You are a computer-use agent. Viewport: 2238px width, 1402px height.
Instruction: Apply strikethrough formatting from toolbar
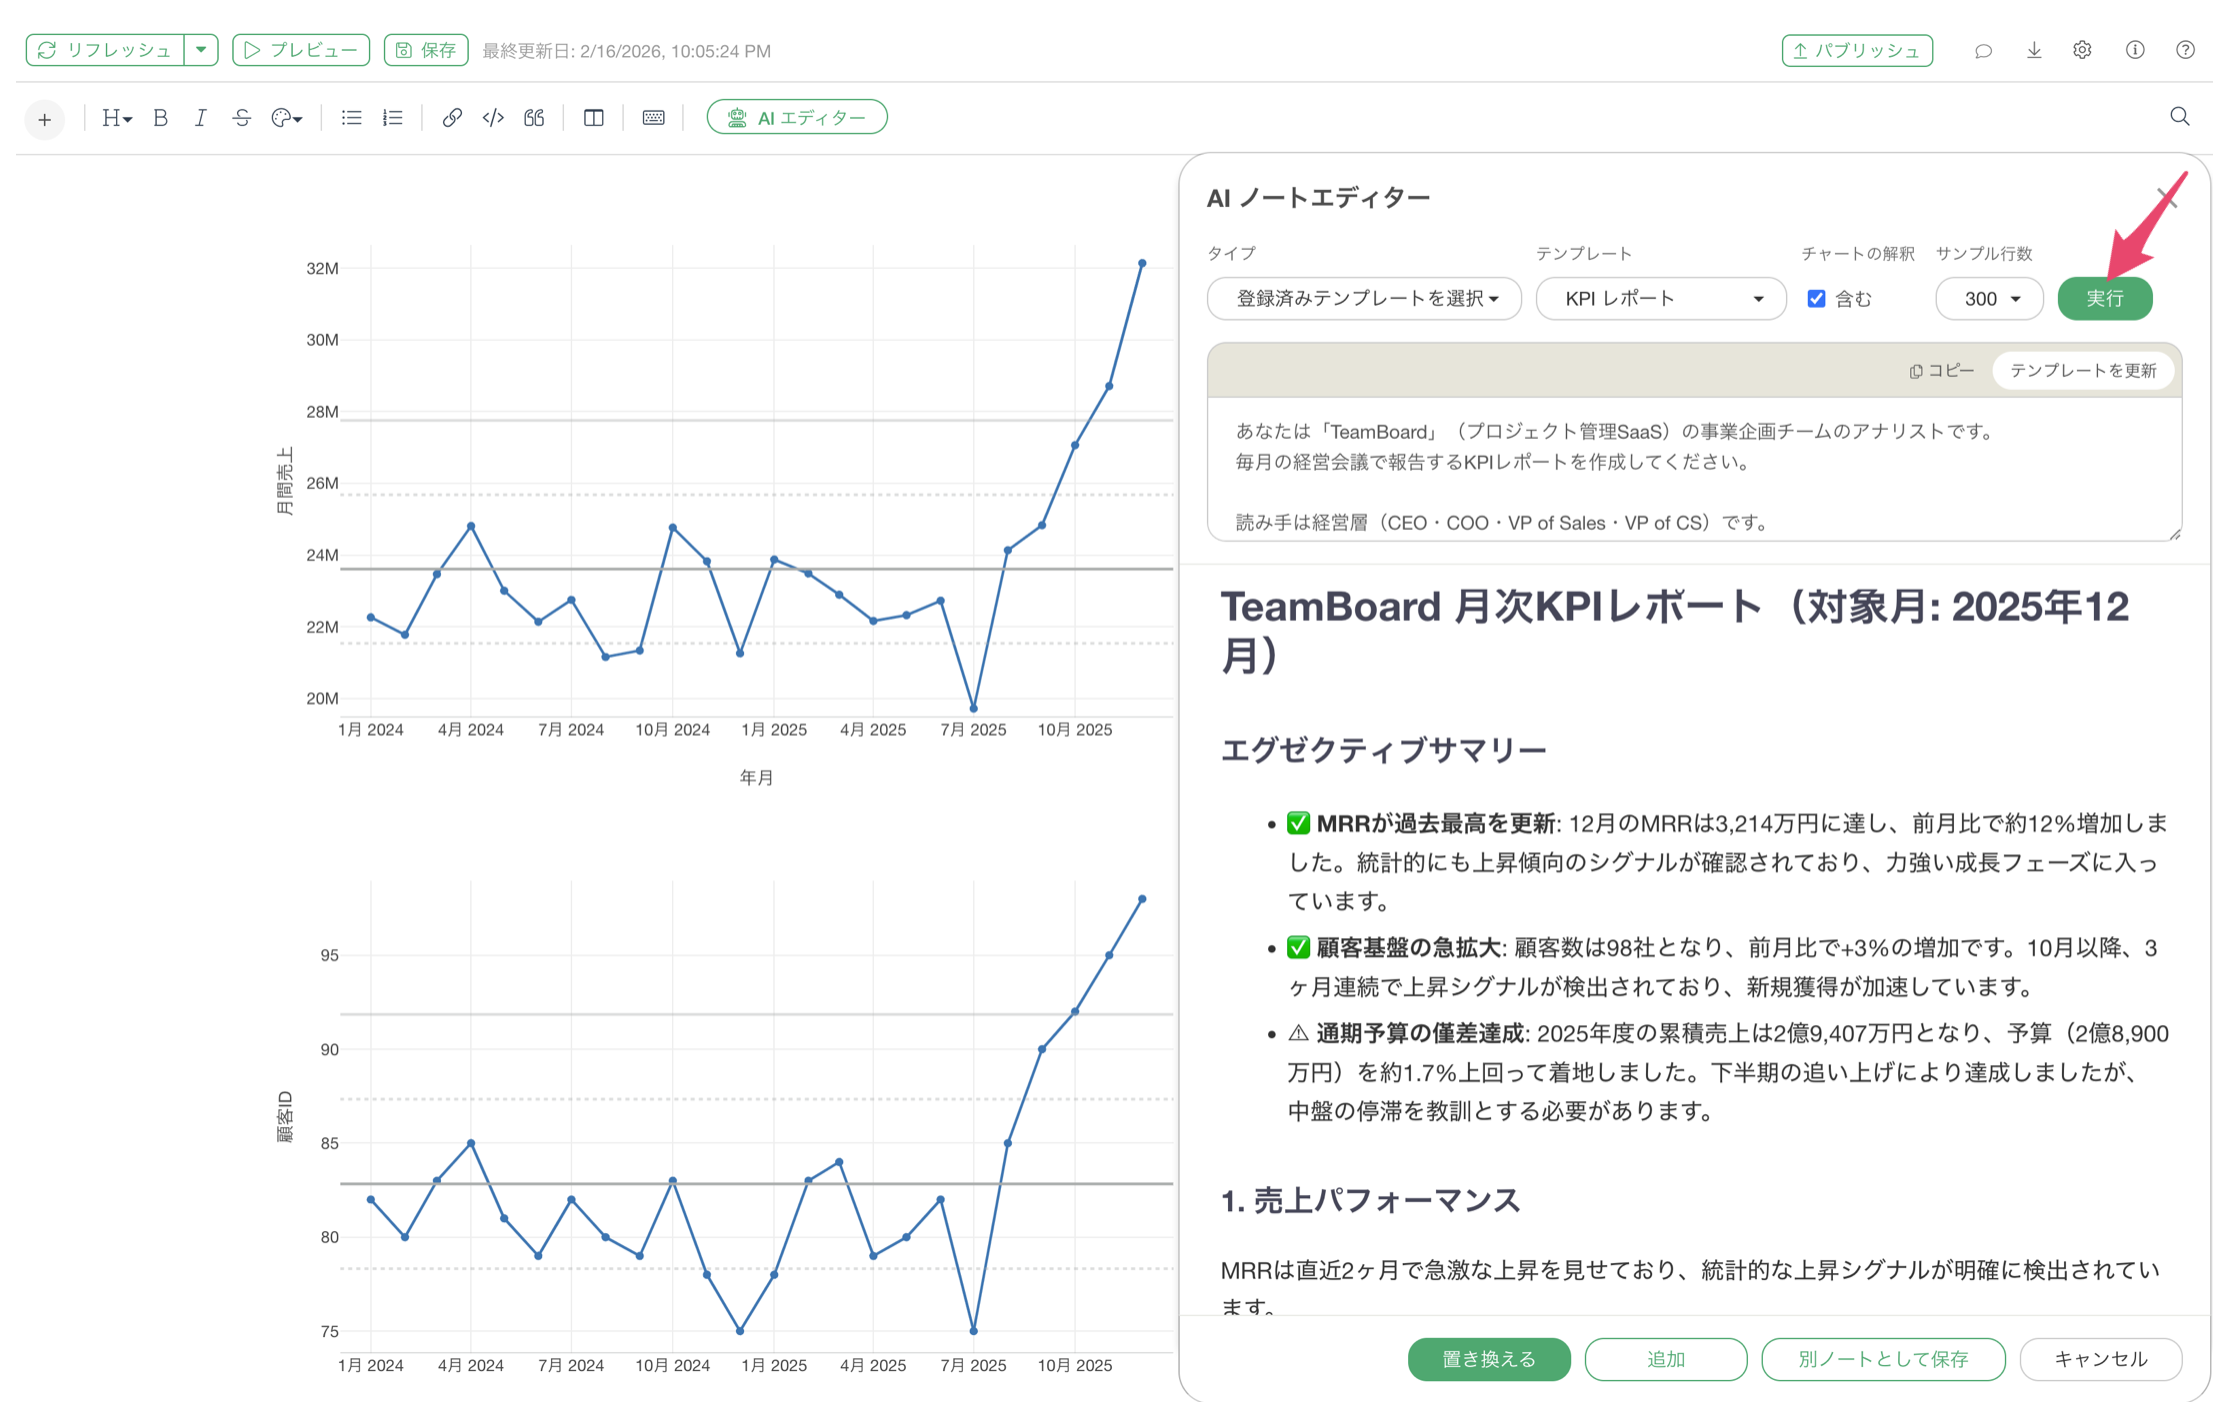[x=241, y=118]
